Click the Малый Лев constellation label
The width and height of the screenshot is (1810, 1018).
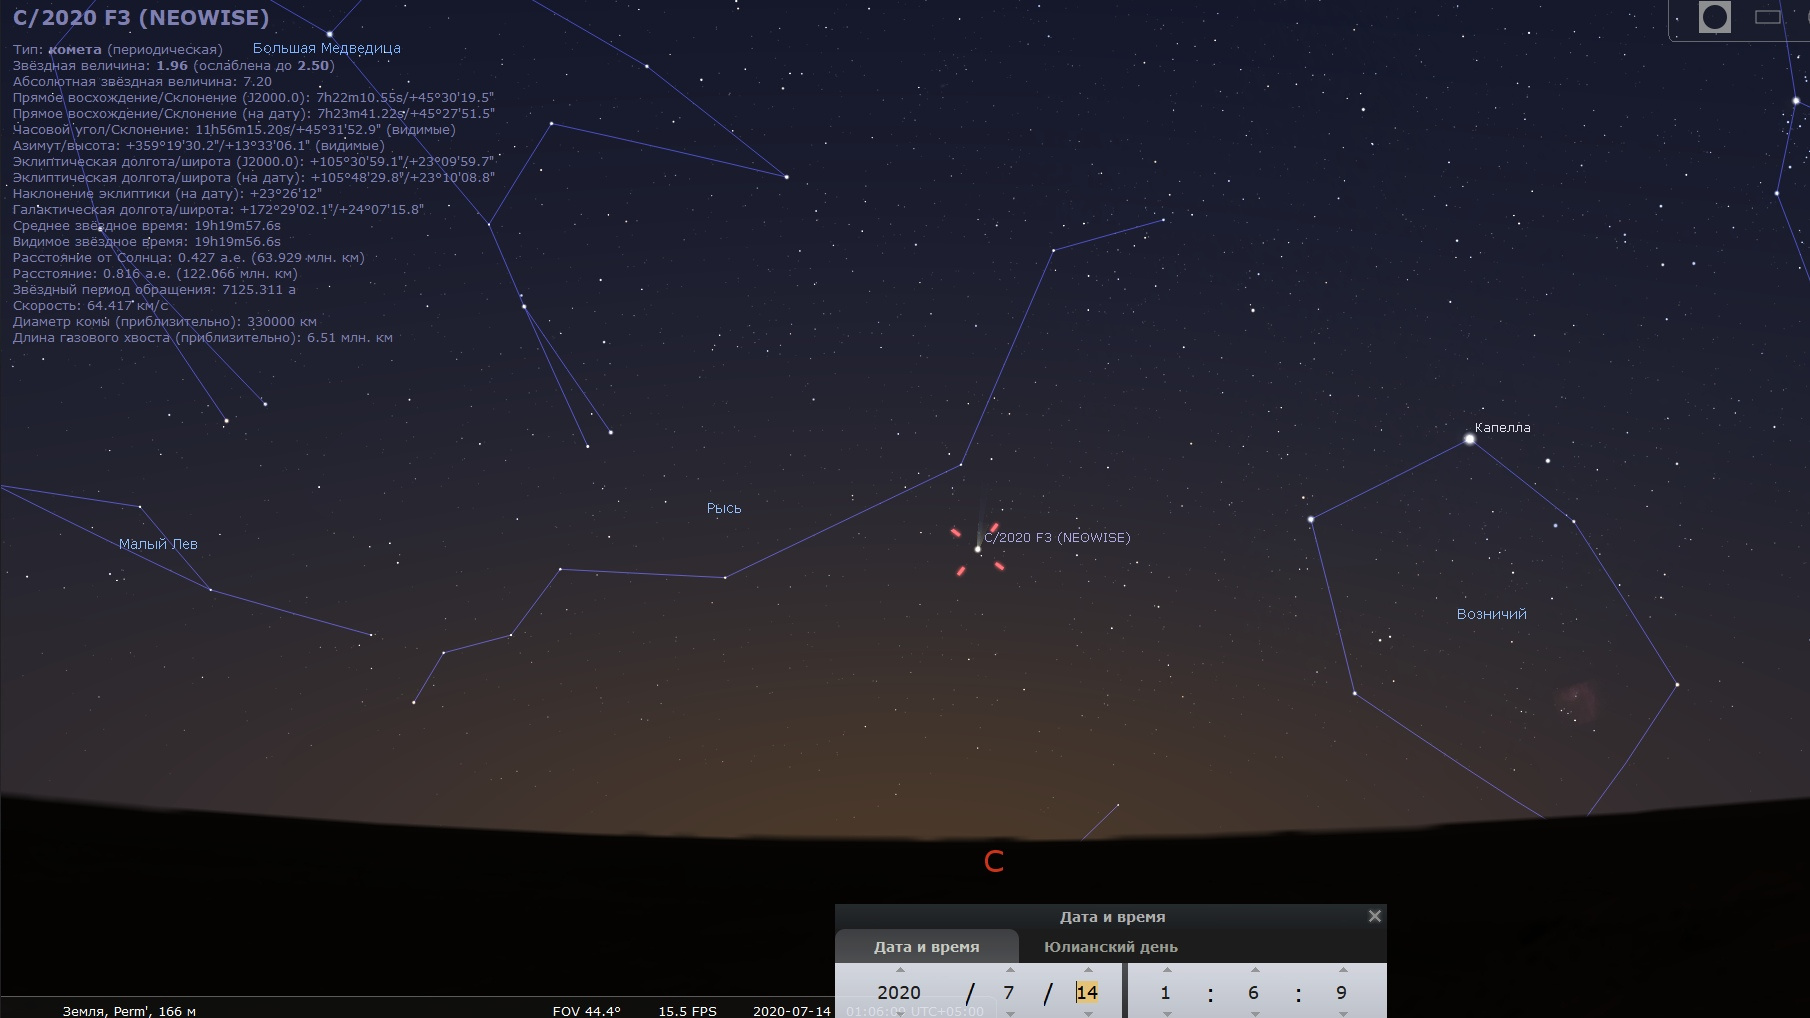[x=158, y=544]
